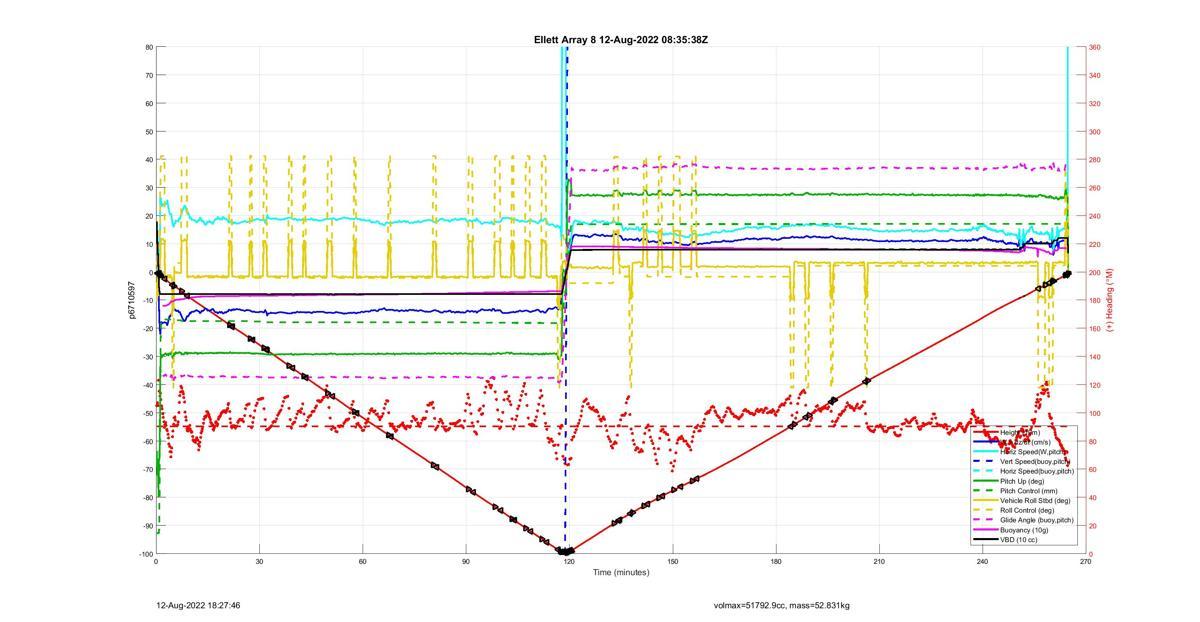Click the x-axis tick label '180'

[775, 562]
